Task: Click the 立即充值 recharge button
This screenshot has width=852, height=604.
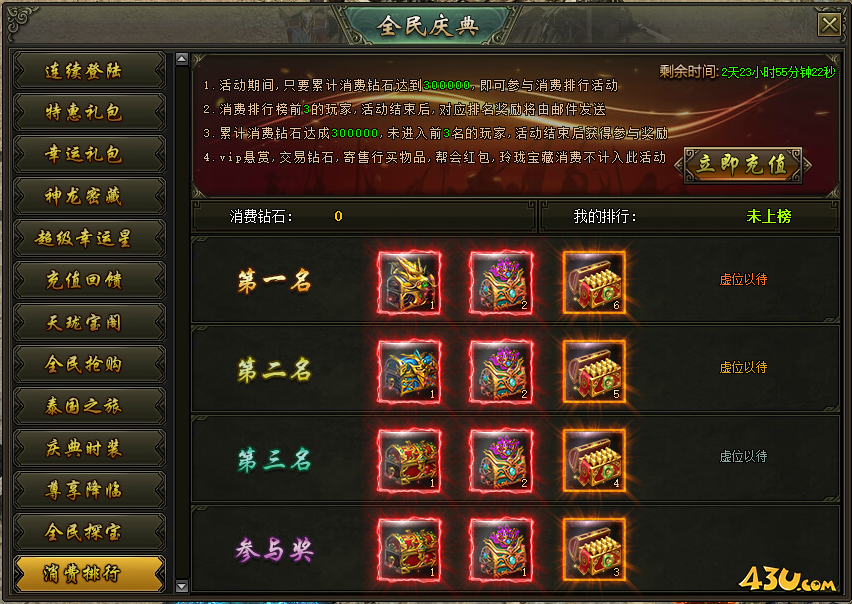Action: pyautogui.click(x=743, y=165)
